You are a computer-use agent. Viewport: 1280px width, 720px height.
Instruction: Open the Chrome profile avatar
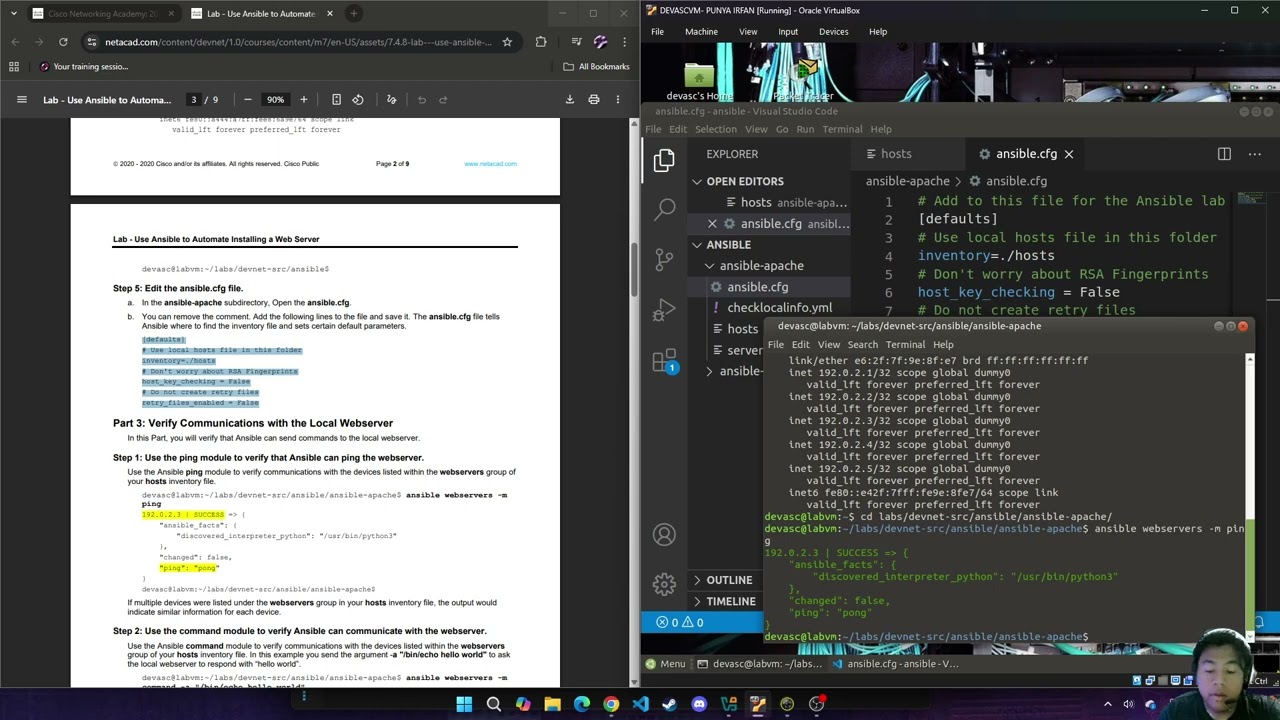(600, 42)
